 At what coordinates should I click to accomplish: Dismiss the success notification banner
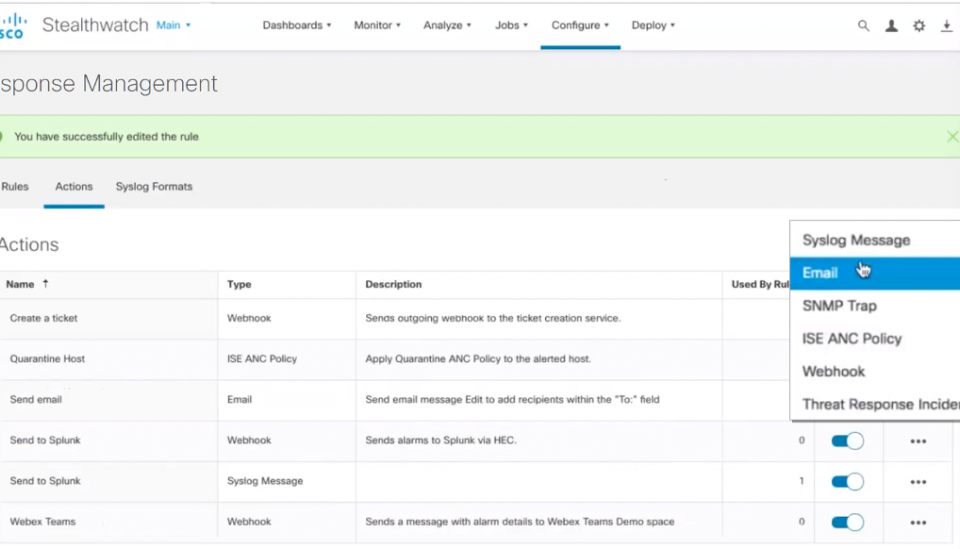952,136
